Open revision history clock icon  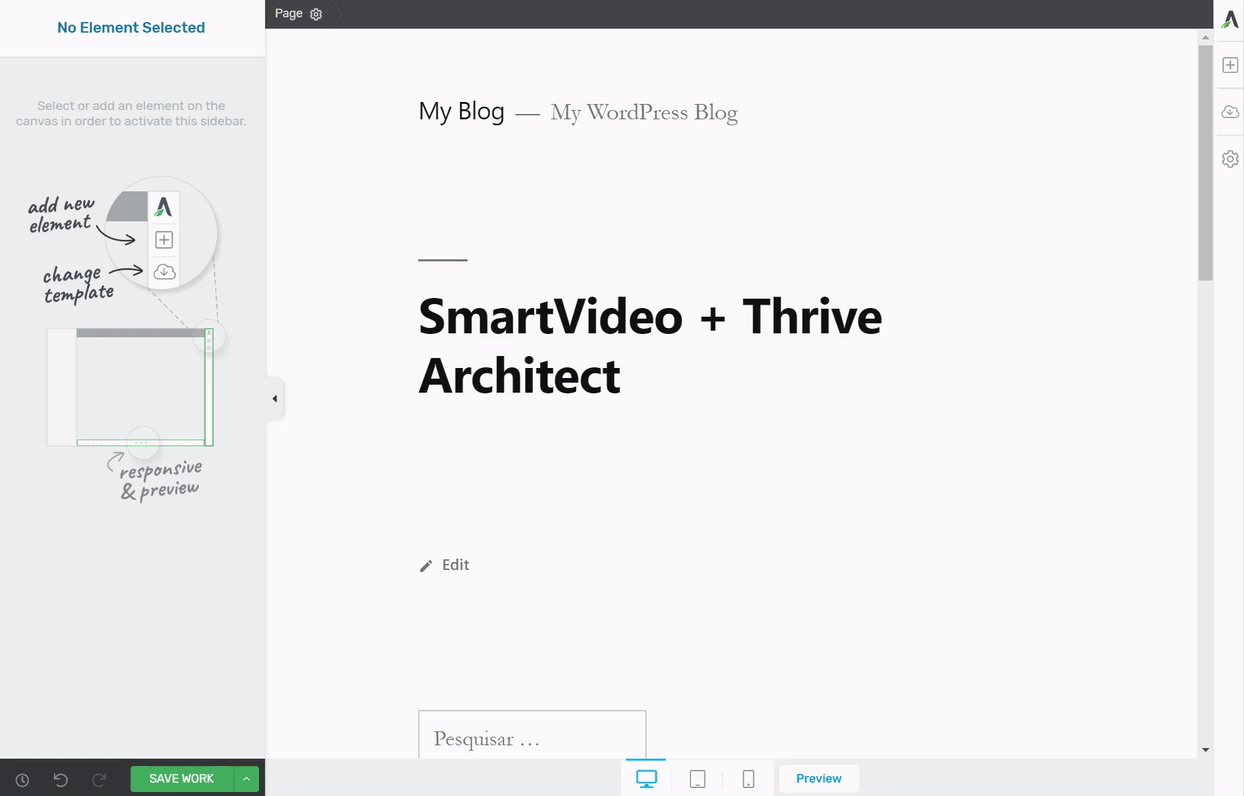pyautogui.click(x=22, y=779)
